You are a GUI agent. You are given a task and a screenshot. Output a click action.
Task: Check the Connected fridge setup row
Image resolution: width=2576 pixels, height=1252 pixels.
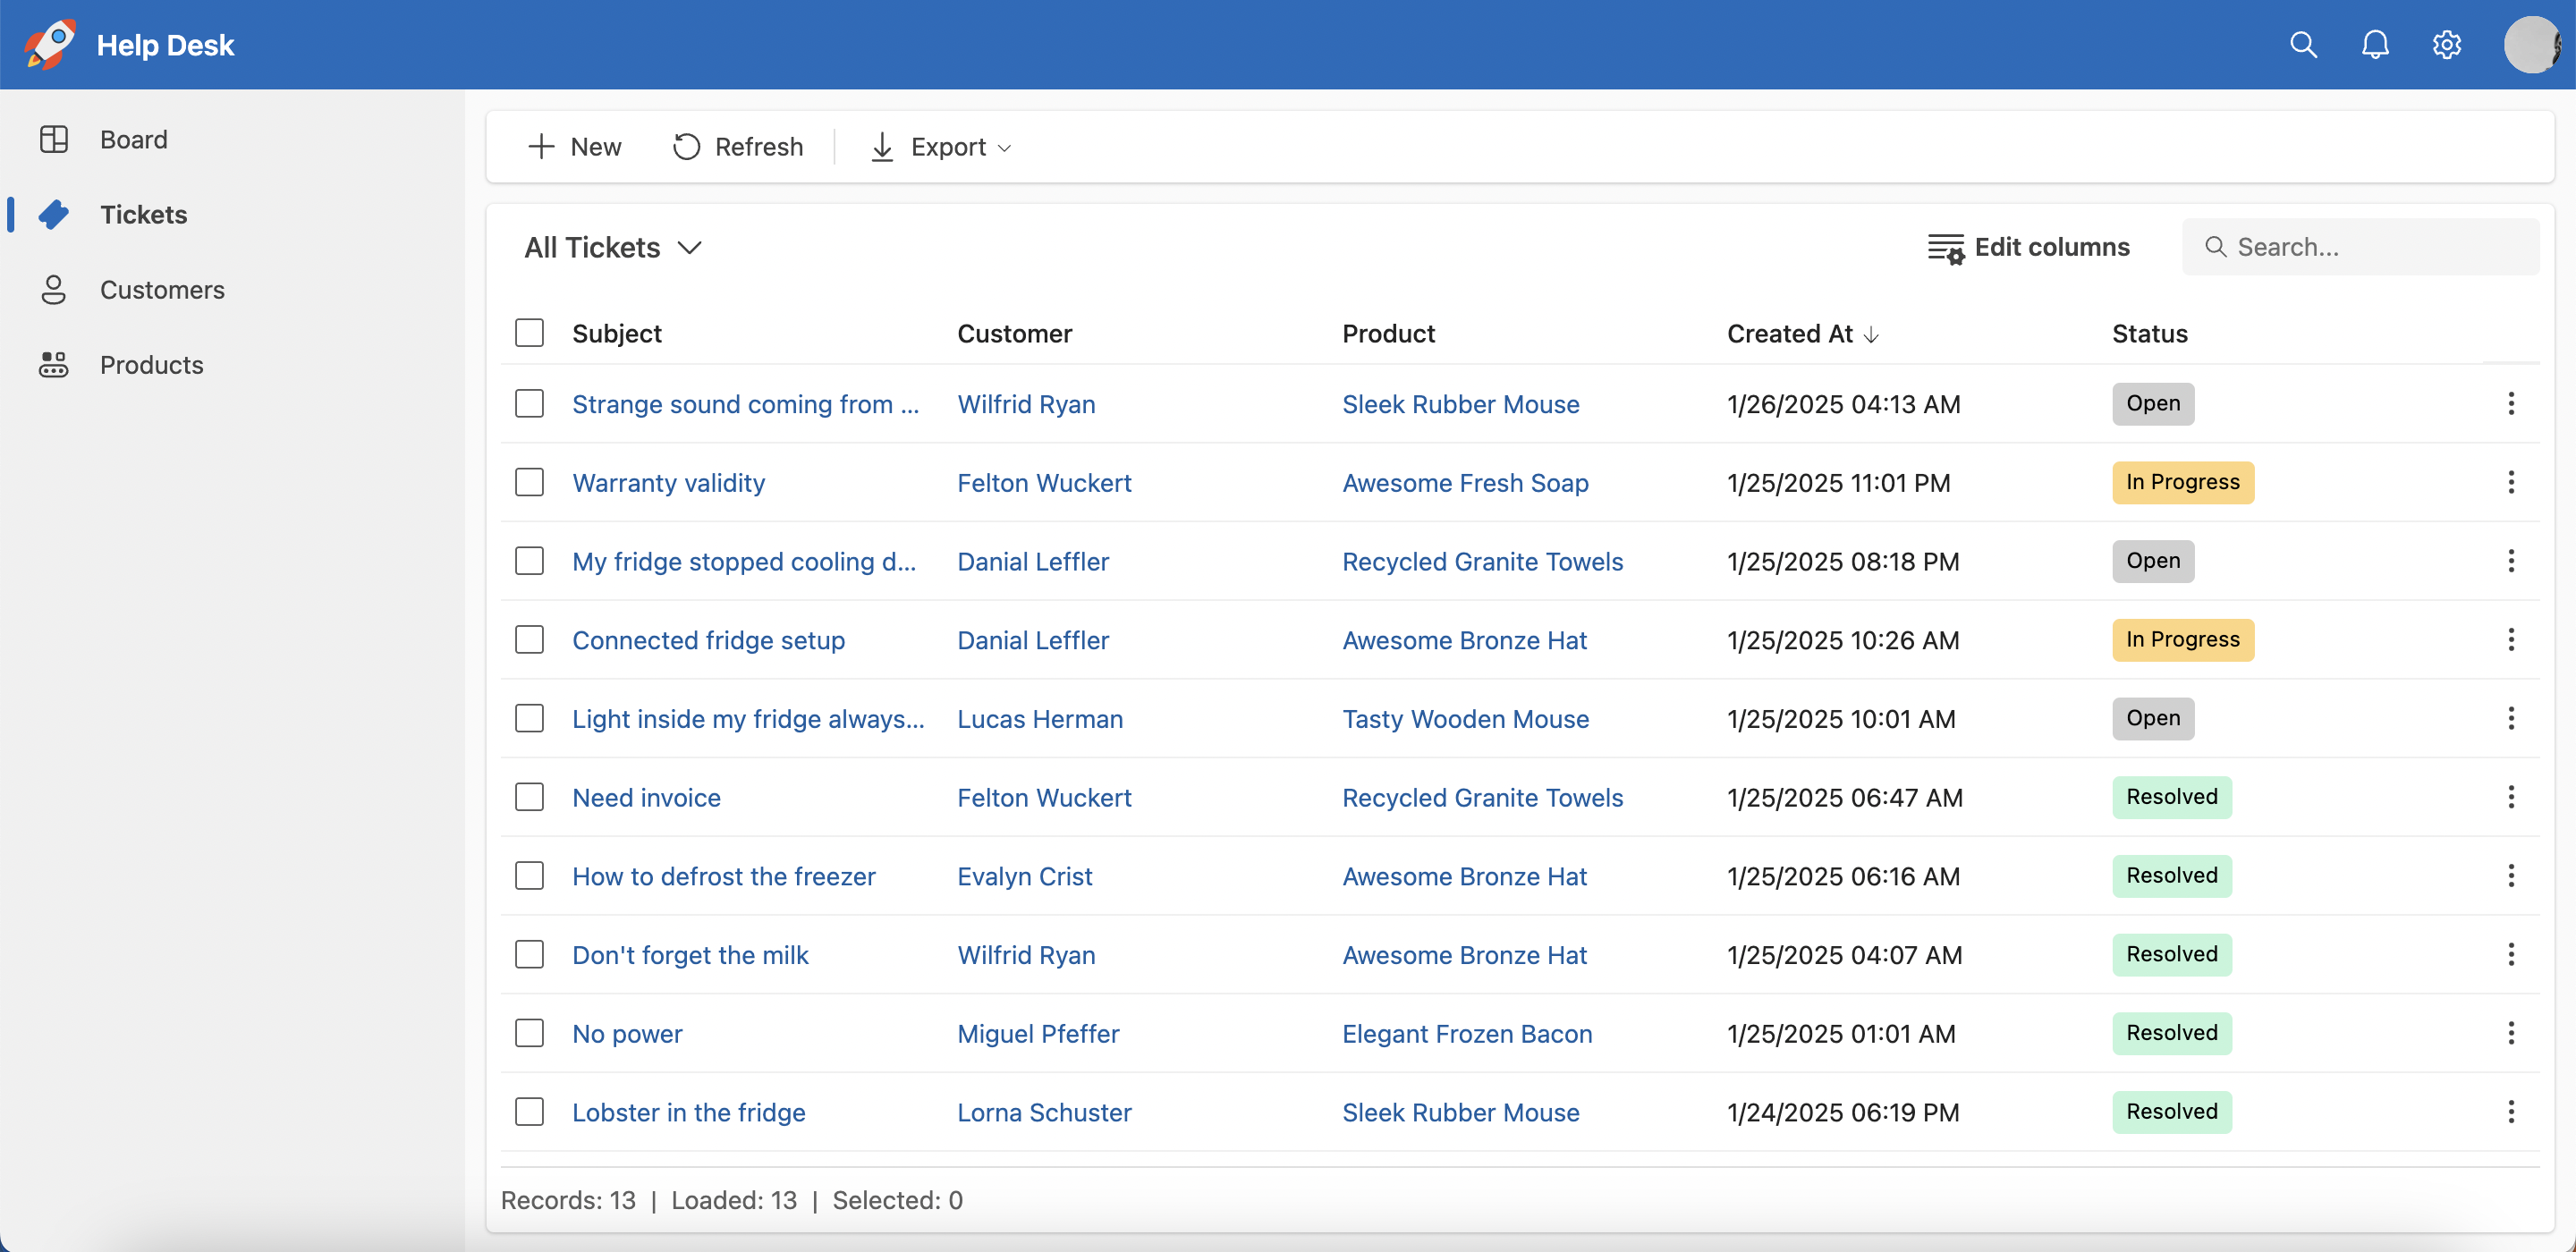coord(529,639)
